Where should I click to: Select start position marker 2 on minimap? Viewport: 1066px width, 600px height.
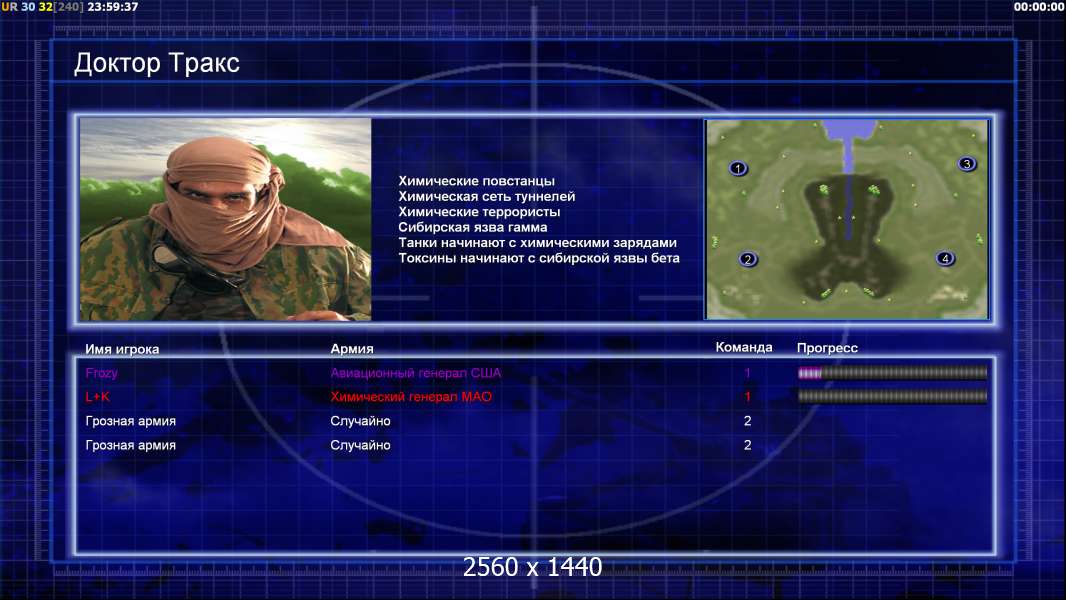pyautogui.click(x=748, y=259)
